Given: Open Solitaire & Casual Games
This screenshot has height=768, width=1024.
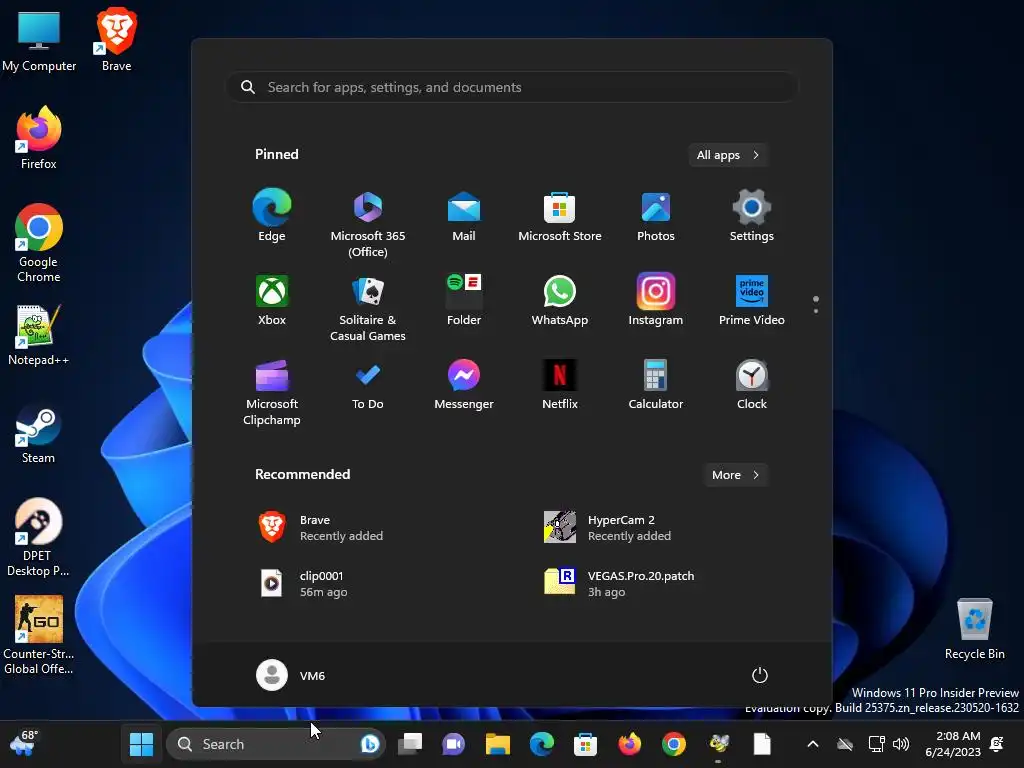Looking at the screenshot, I should point(368,308).
